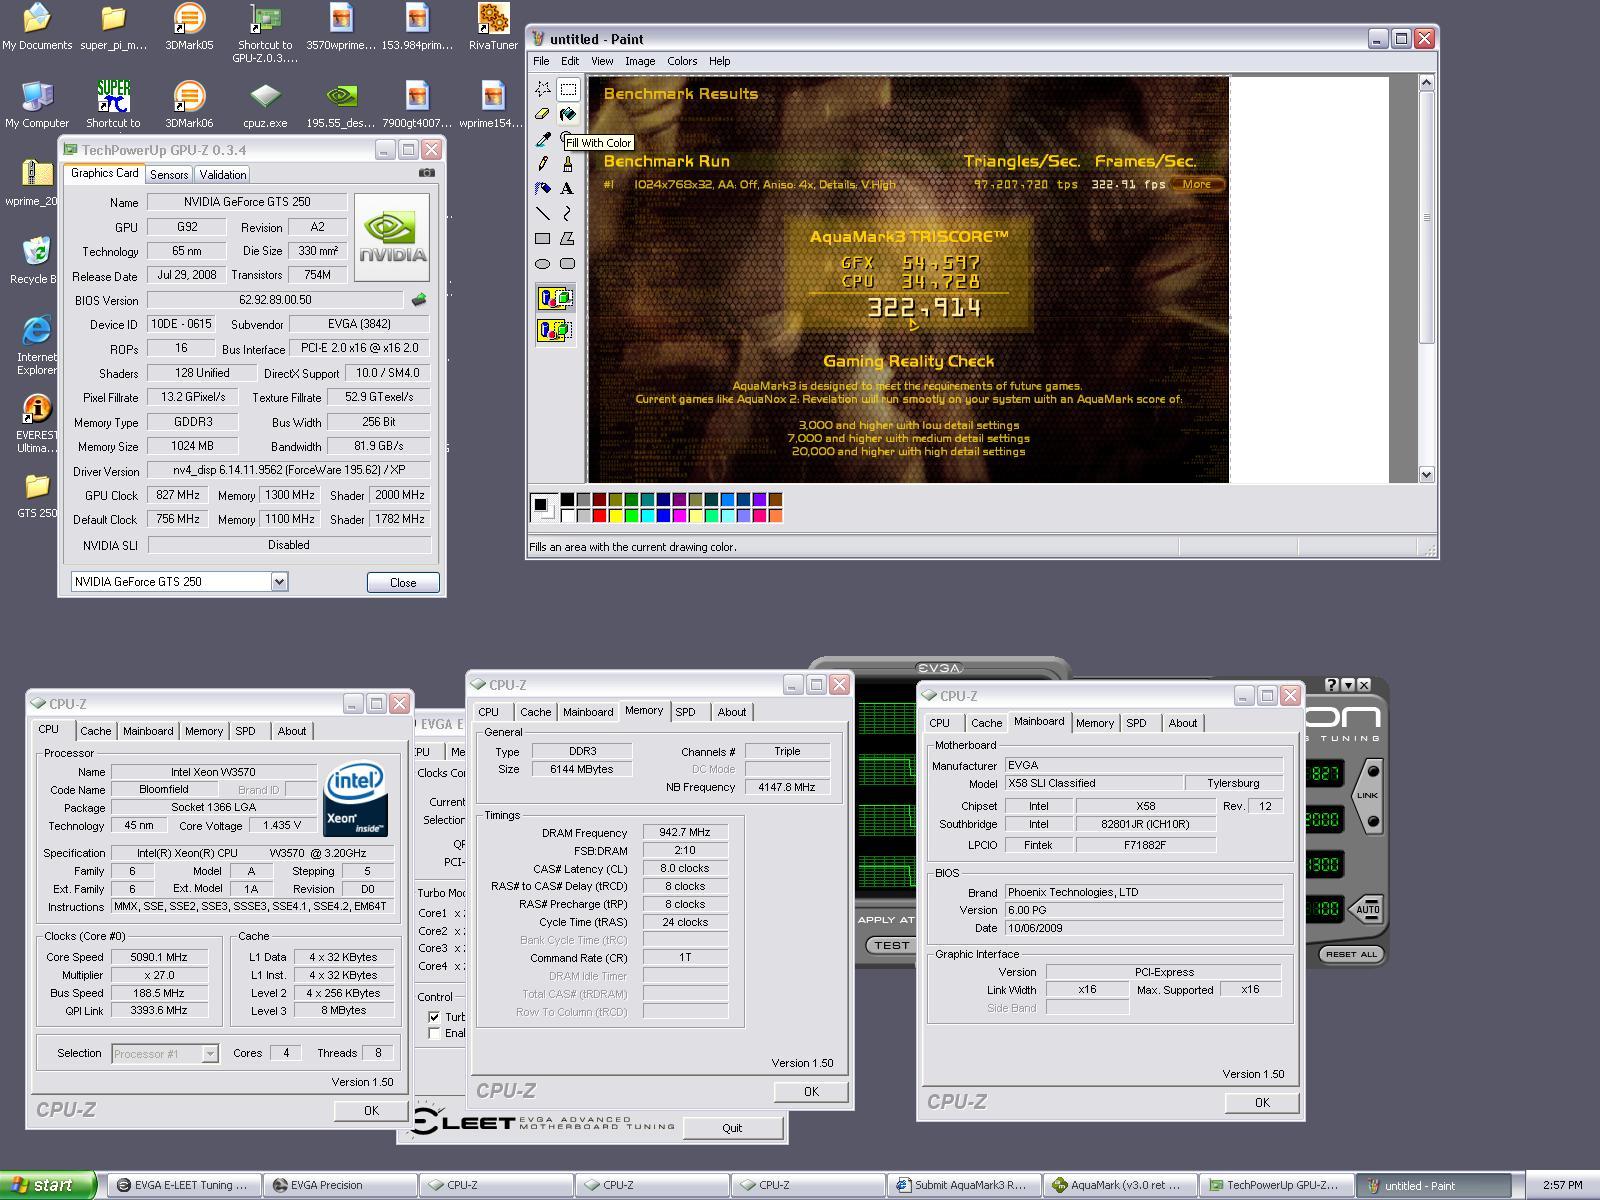Click the BIOS save icon in GPU-Z
This screenshot has height=1200, width=1600.
pos(419,300)
